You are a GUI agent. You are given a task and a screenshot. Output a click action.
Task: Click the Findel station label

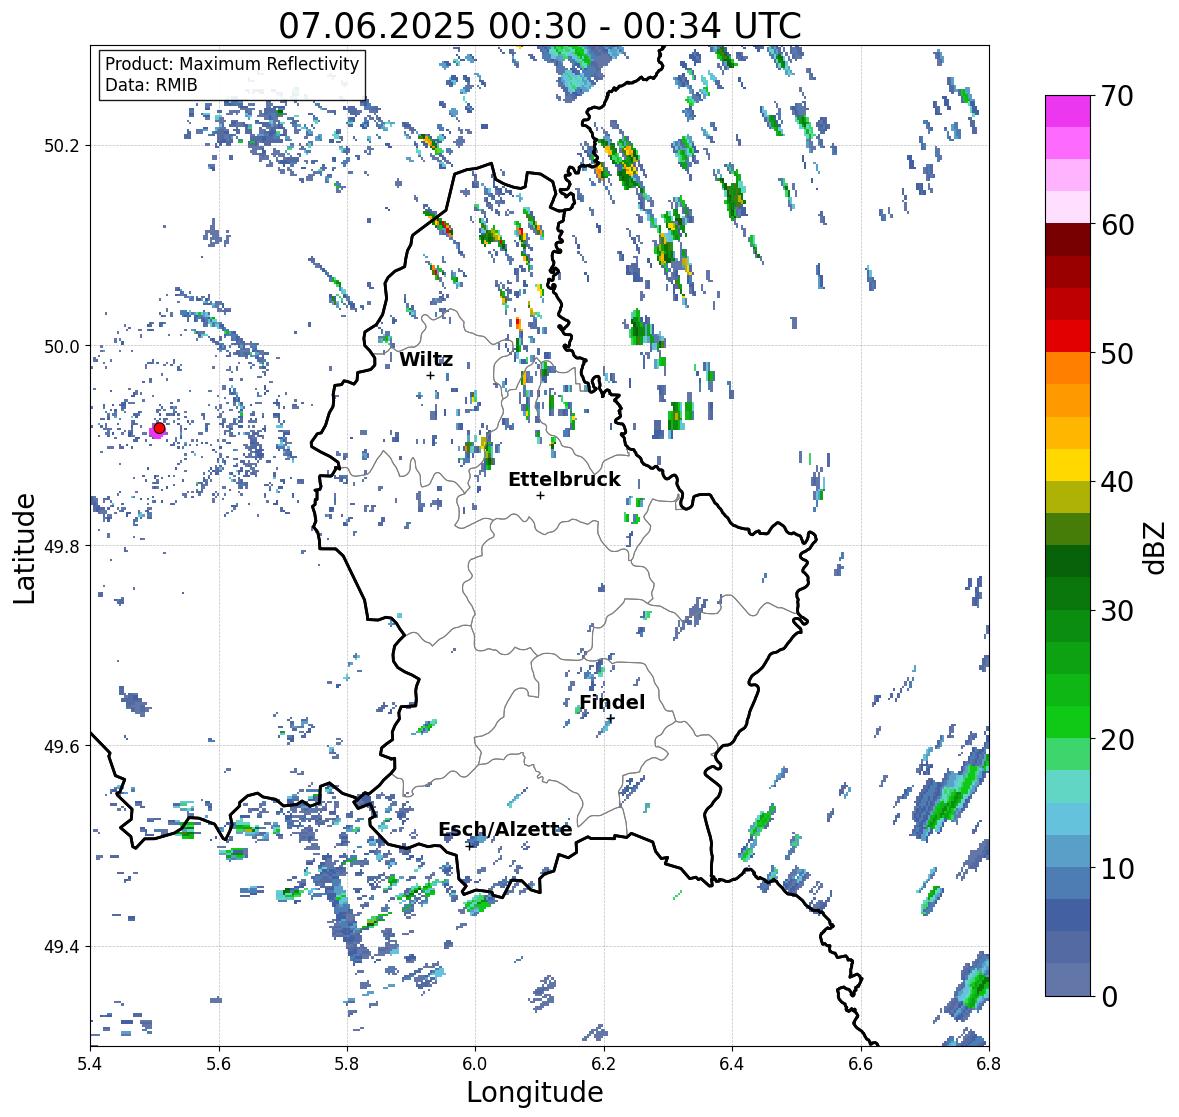612,702
